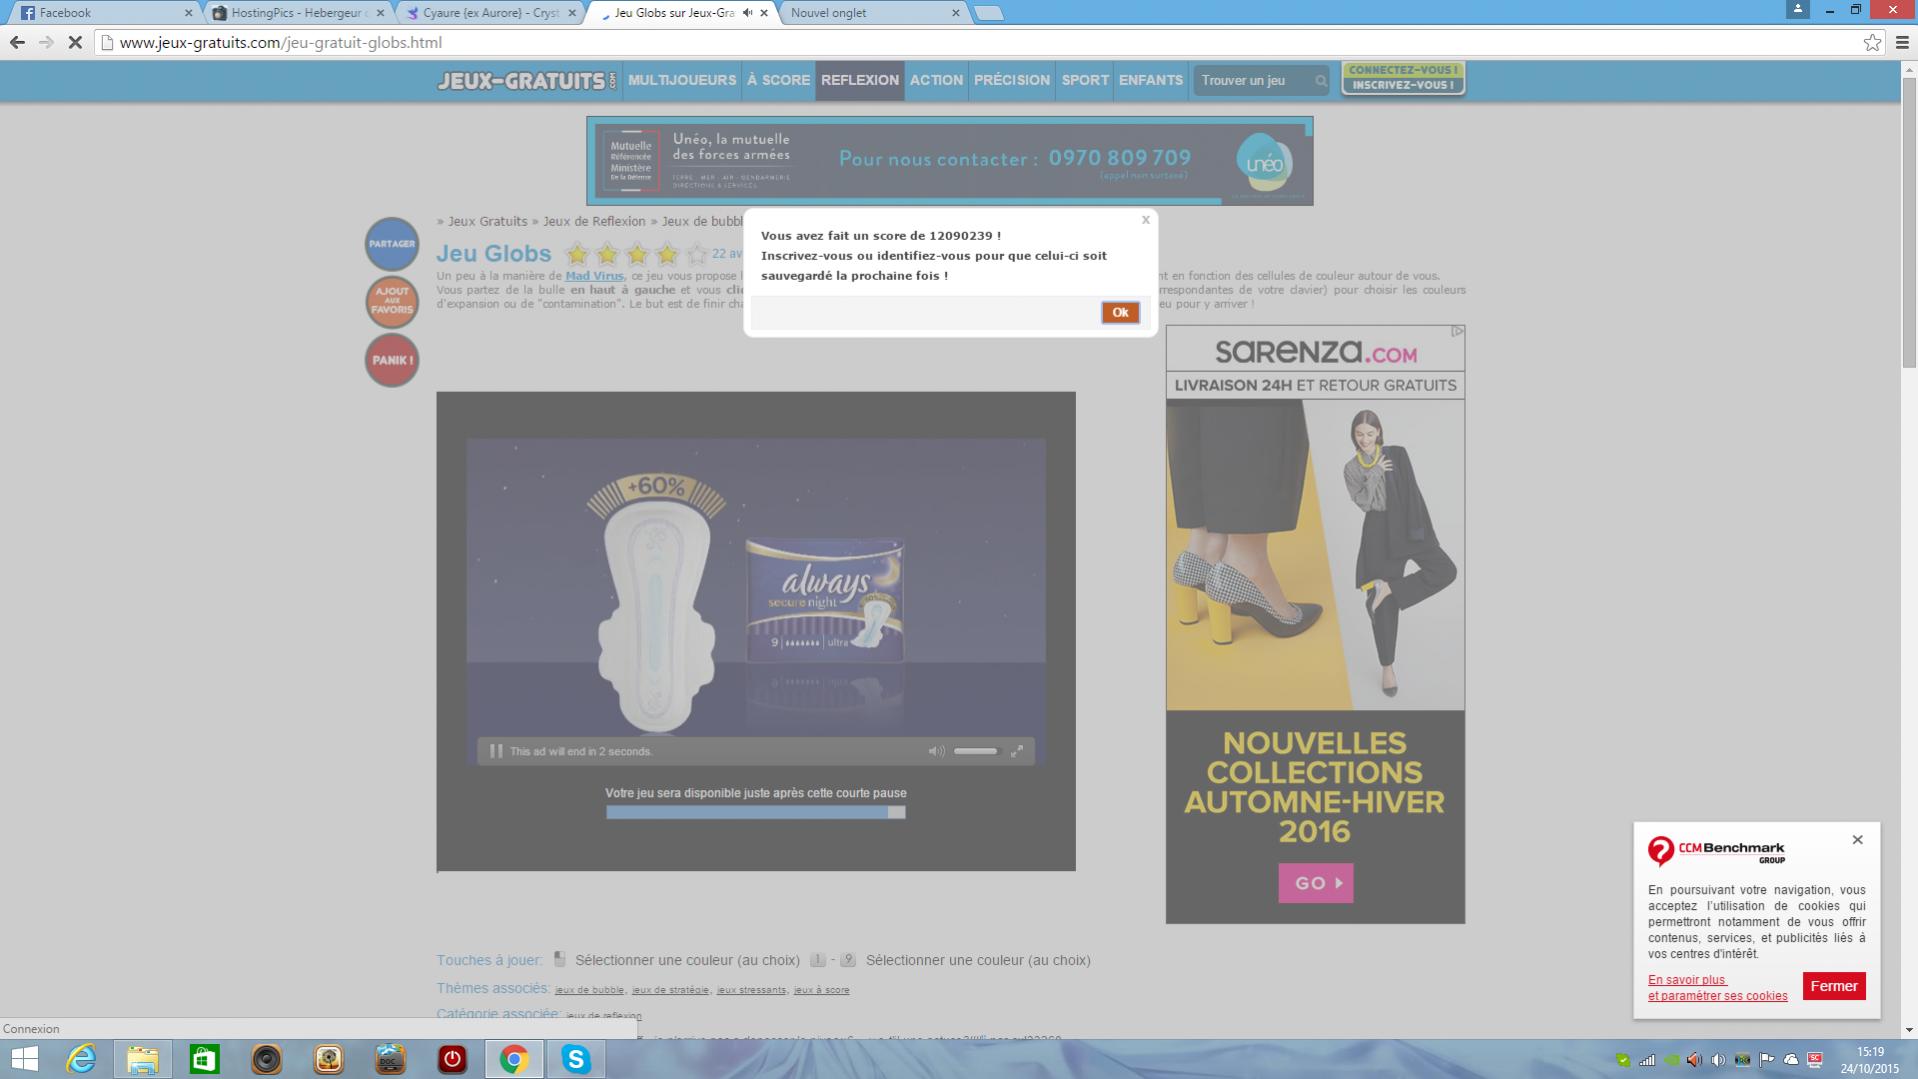The height and width of the screenshot is (1079, 1918).
Task: Adjust the ad volume slider
Action: point(976,751)
